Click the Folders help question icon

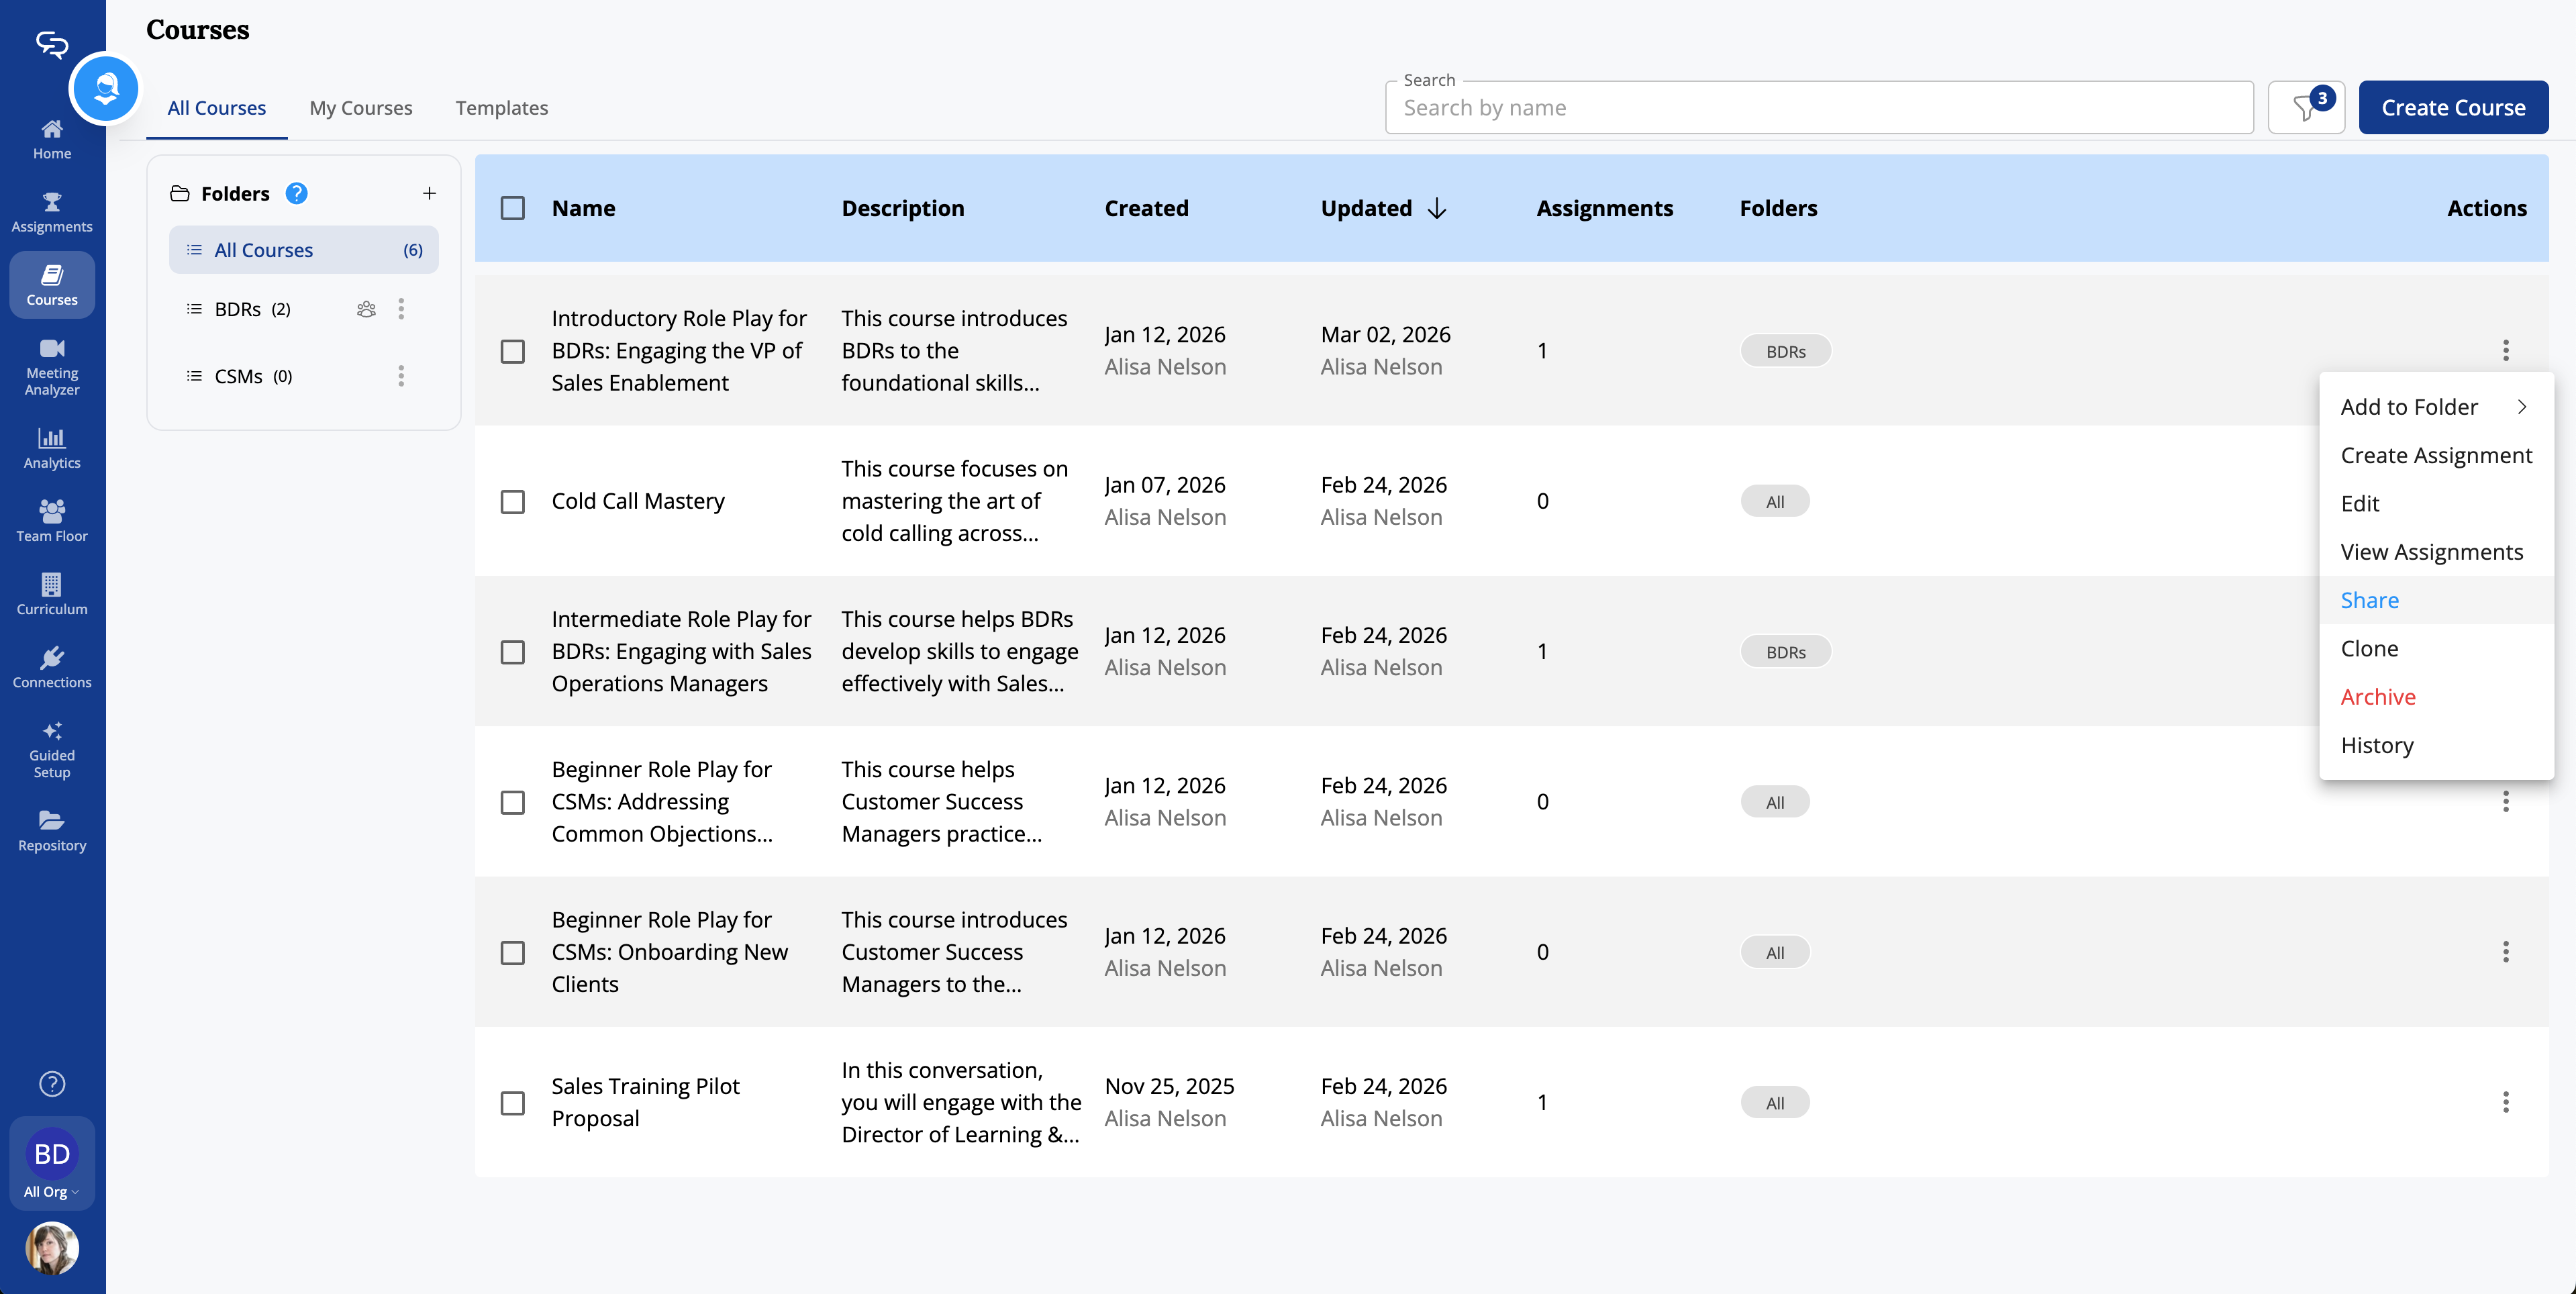296,193
